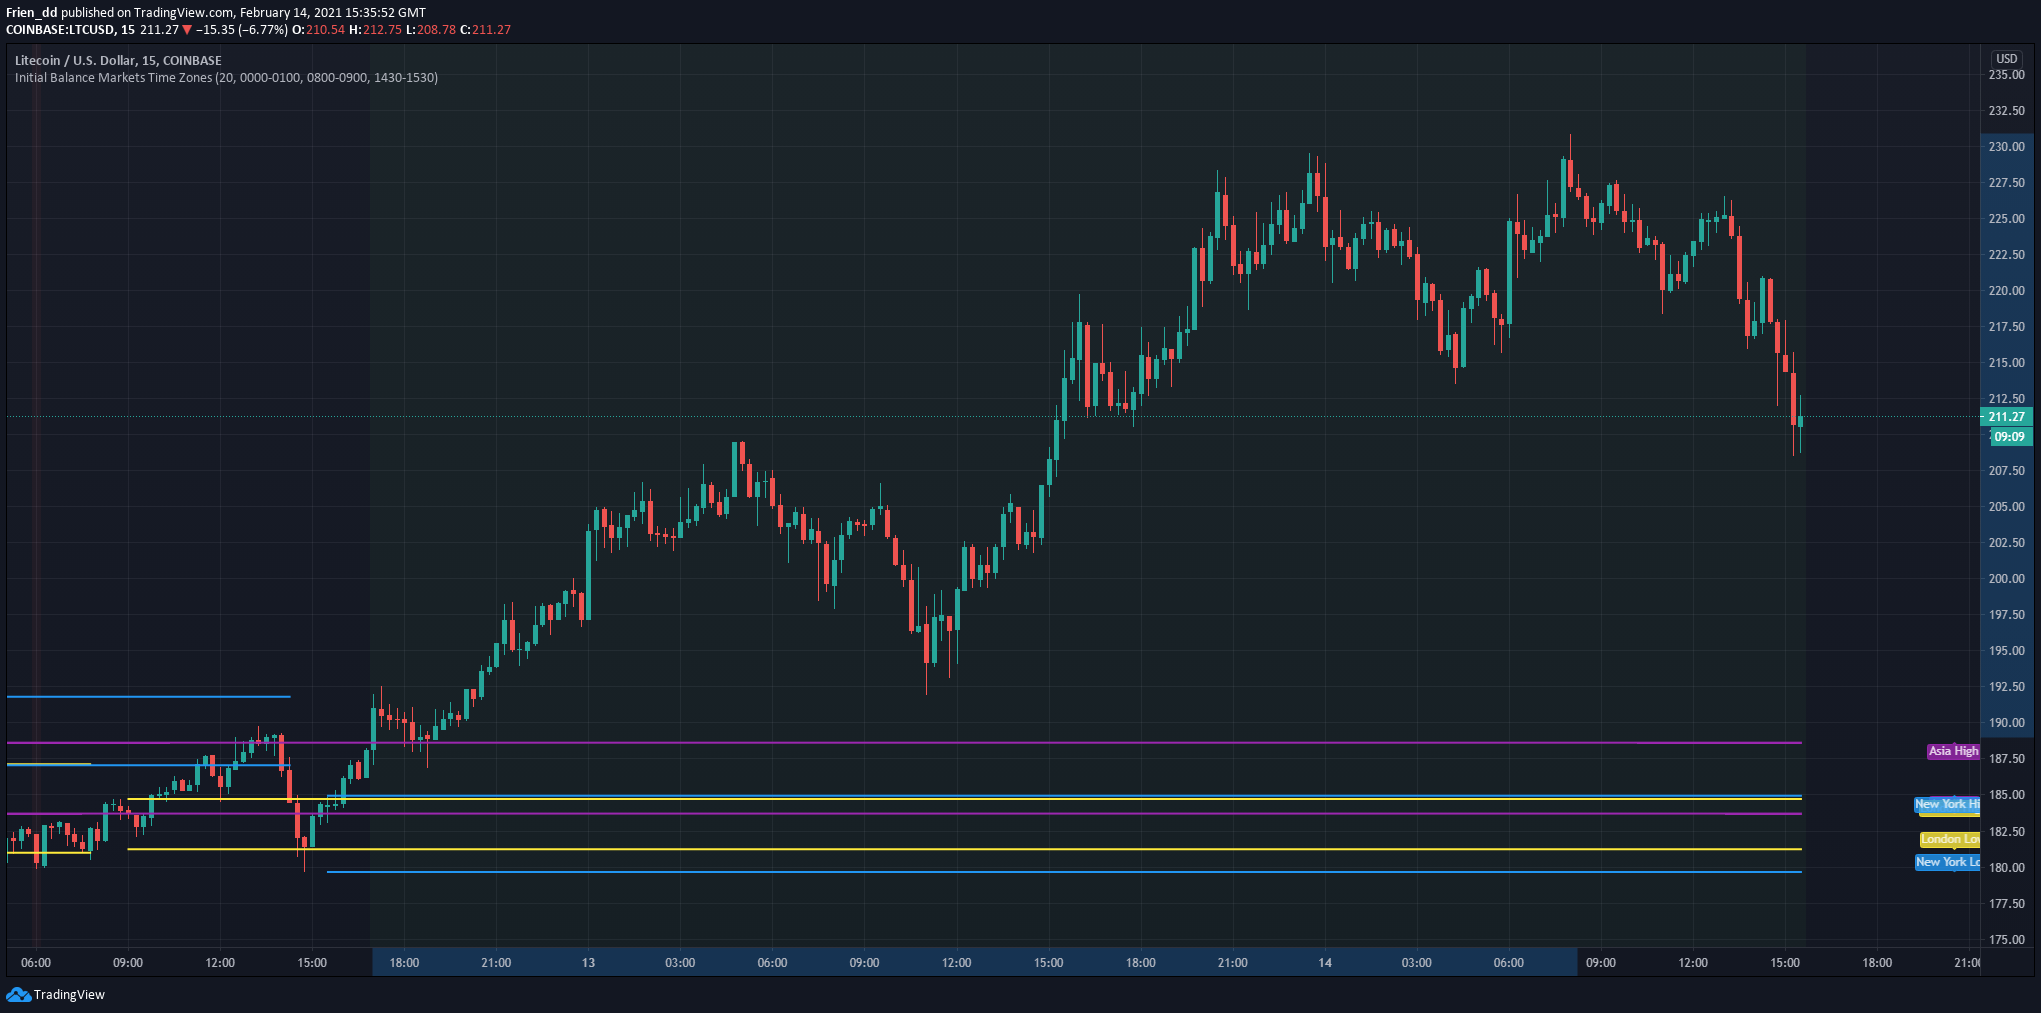Click the New York Lo price label
2041x1013 pixels.
[x=1947, y=862]
